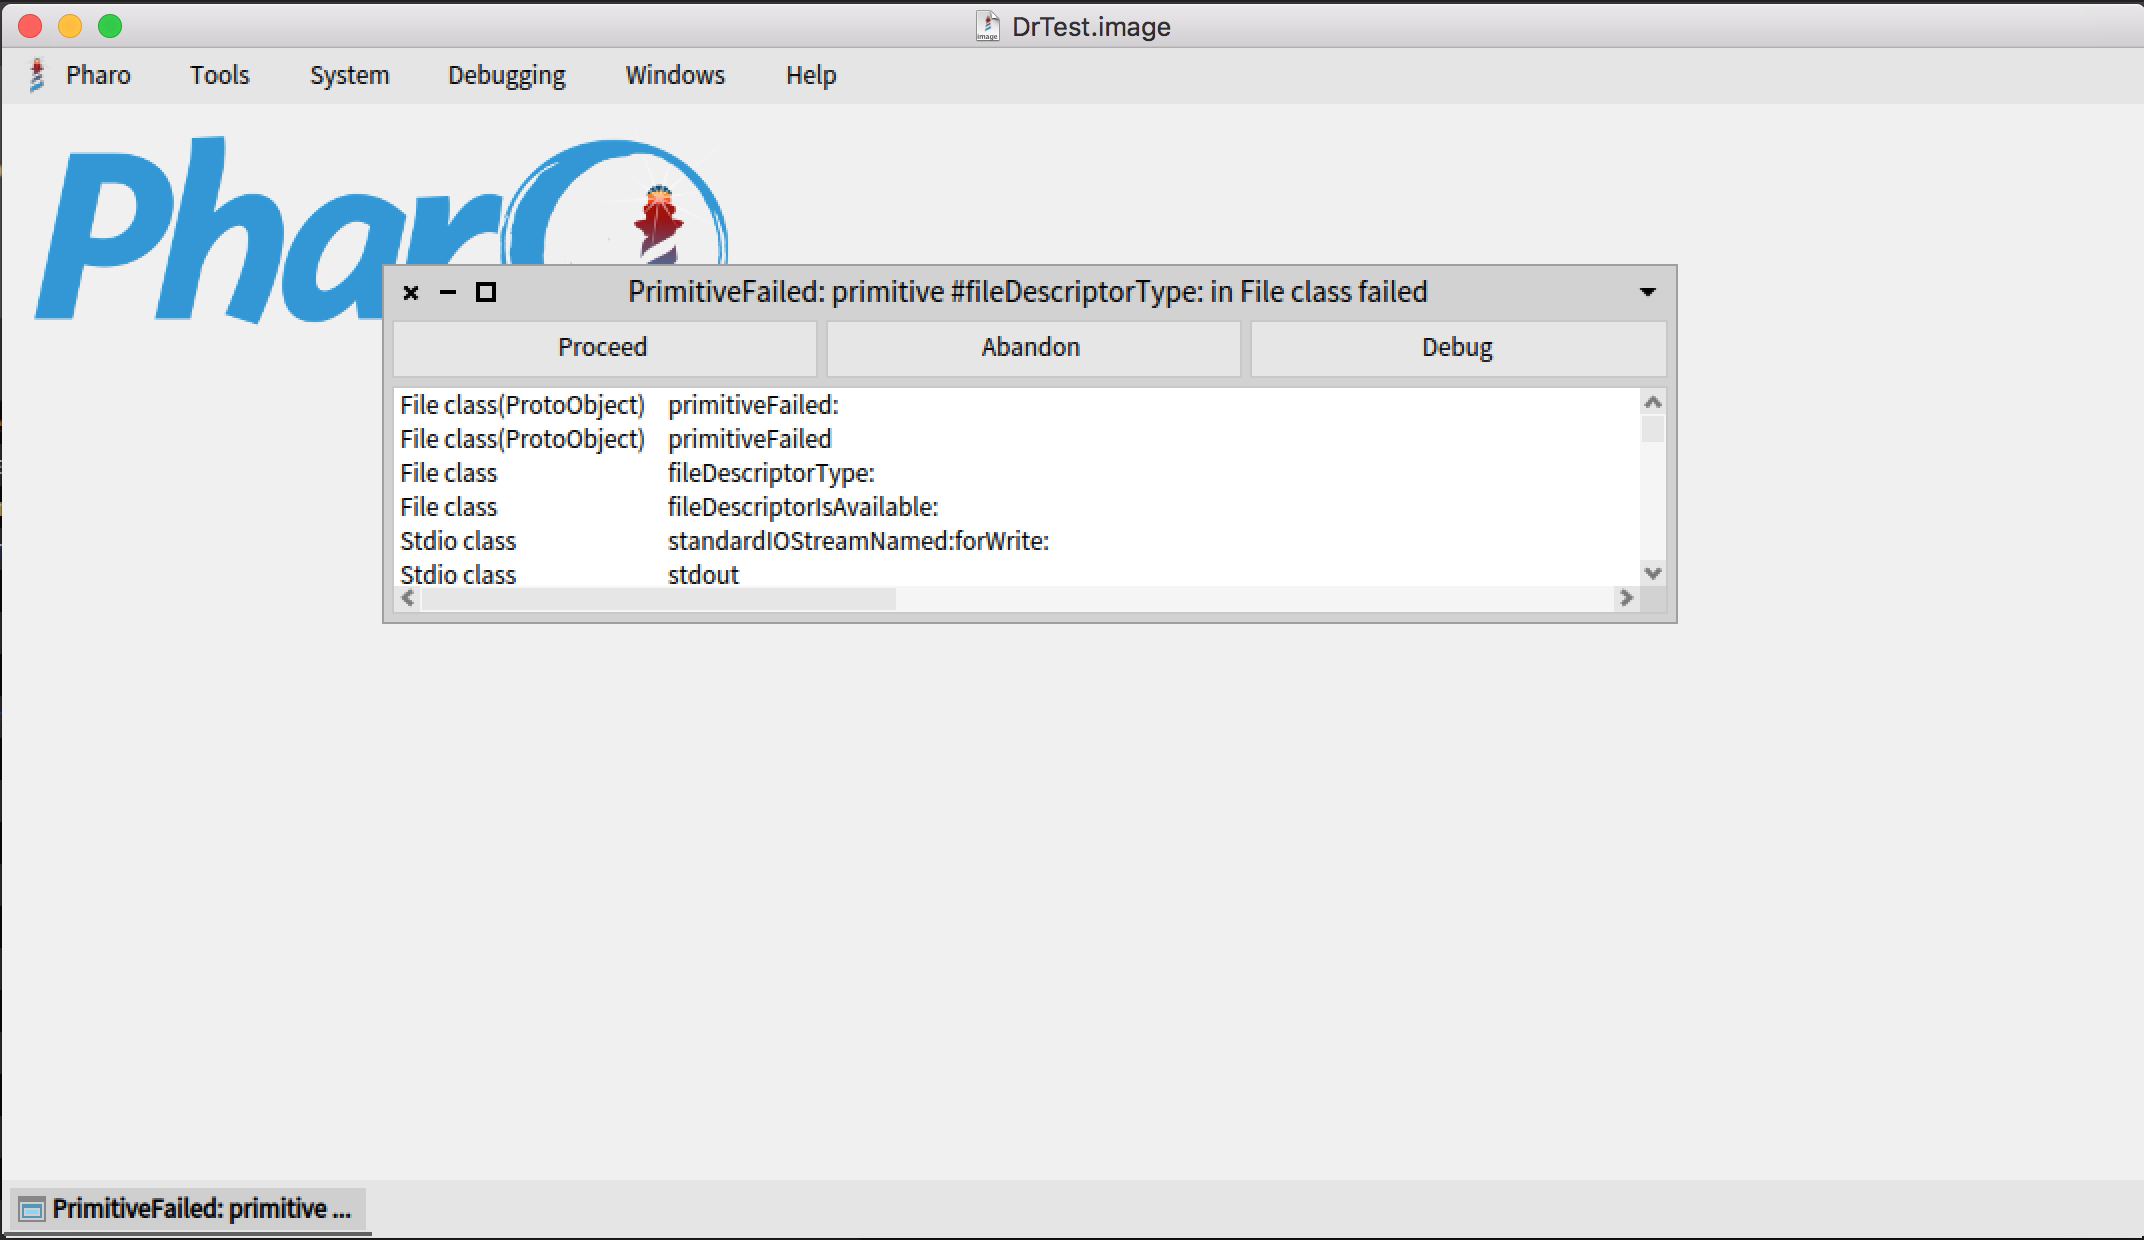This screenshot has height=1240, width=2144.
Task: Click the DrTest.image file icon in title bar
Action: click(x=987, y=26)
